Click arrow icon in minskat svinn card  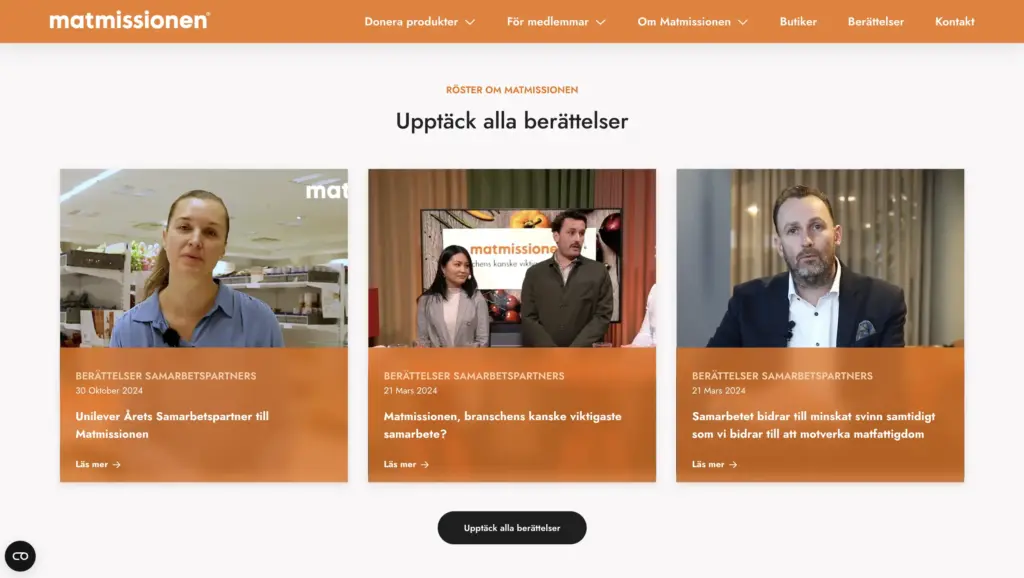733,464
